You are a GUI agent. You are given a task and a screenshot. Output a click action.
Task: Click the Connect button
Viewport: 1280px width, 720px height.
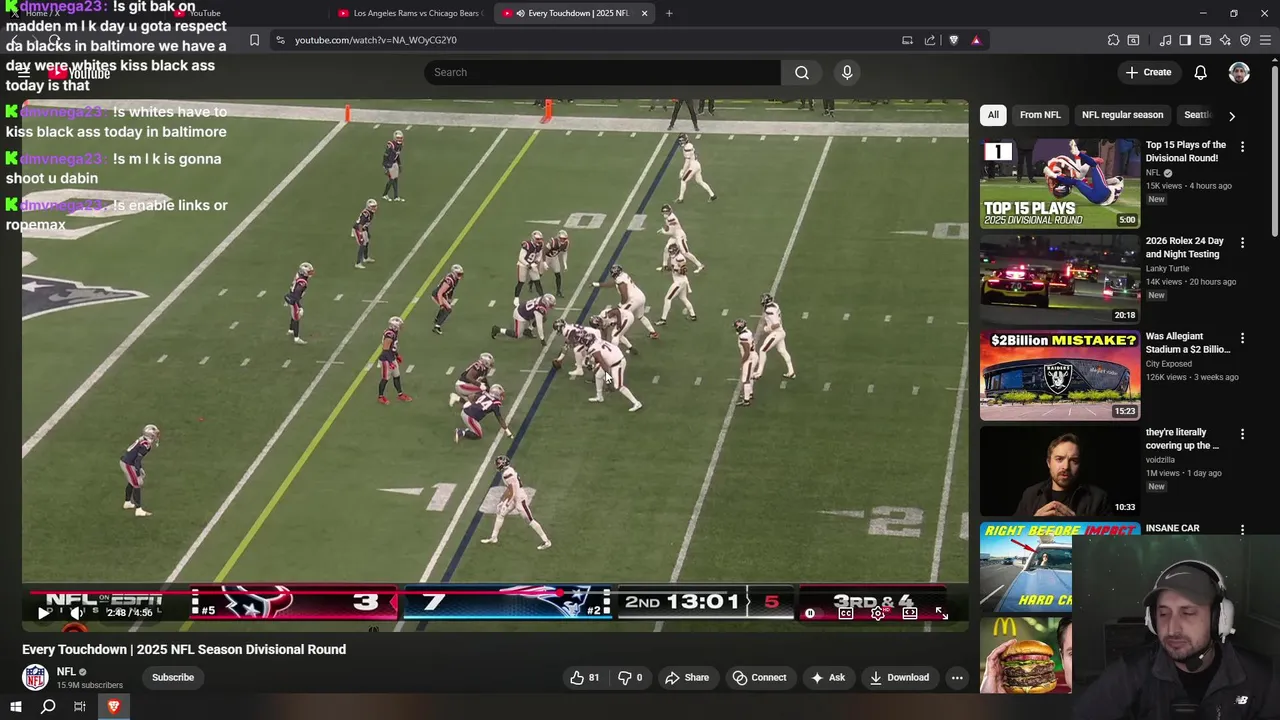pos(760,677)
